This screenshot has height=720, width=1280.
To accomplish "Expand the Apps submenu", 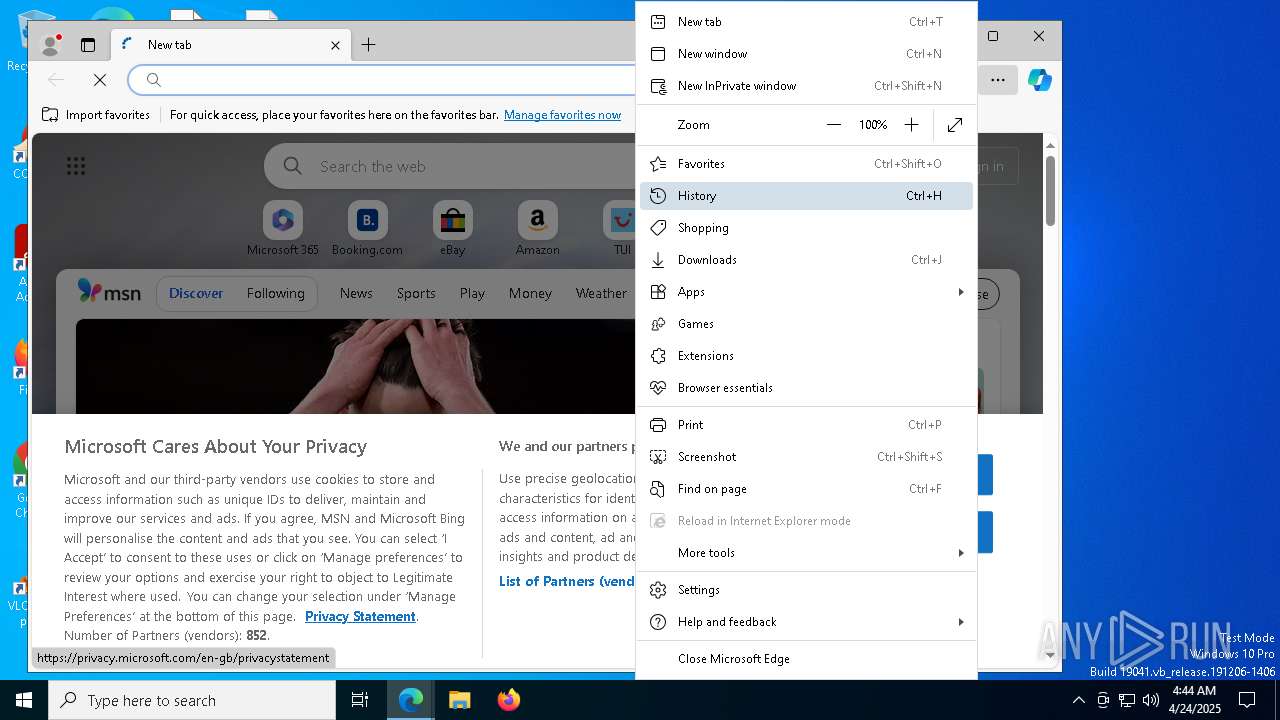I will coord(806,292).
